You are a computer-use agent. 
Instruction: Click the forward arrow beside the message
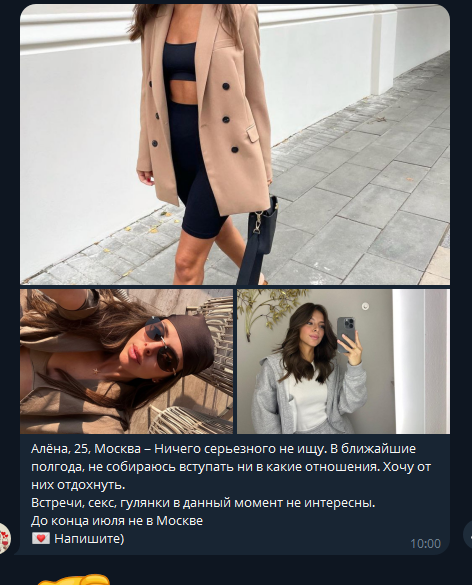tap(468, 534)
